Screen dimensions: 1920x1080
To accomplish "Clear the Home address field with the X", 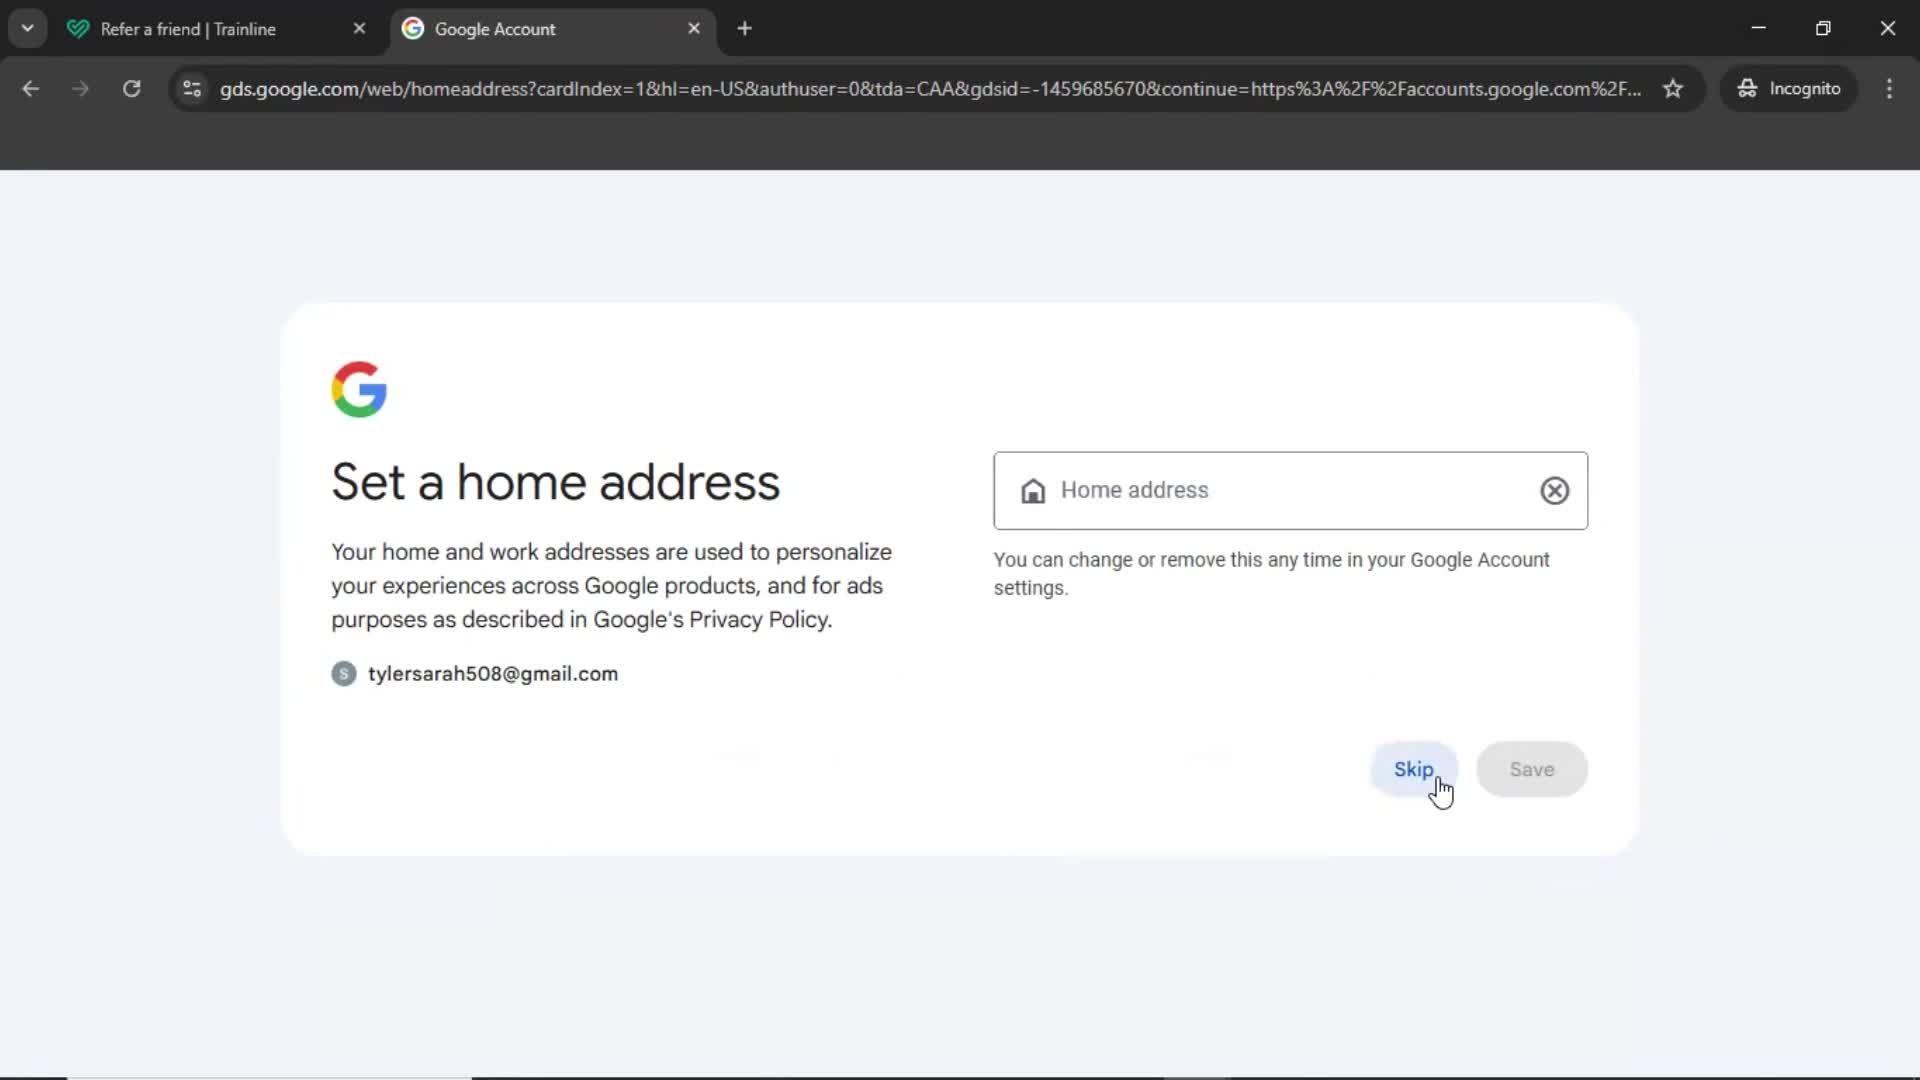I will tap(1555, 491).
